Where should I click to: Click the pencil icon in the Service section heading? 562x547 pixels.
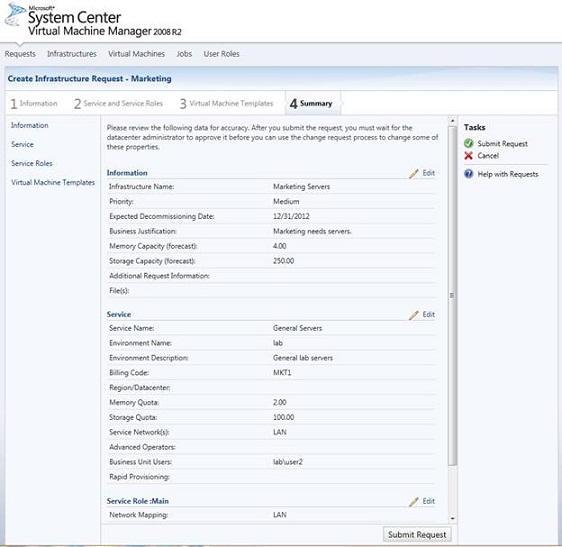414,315
